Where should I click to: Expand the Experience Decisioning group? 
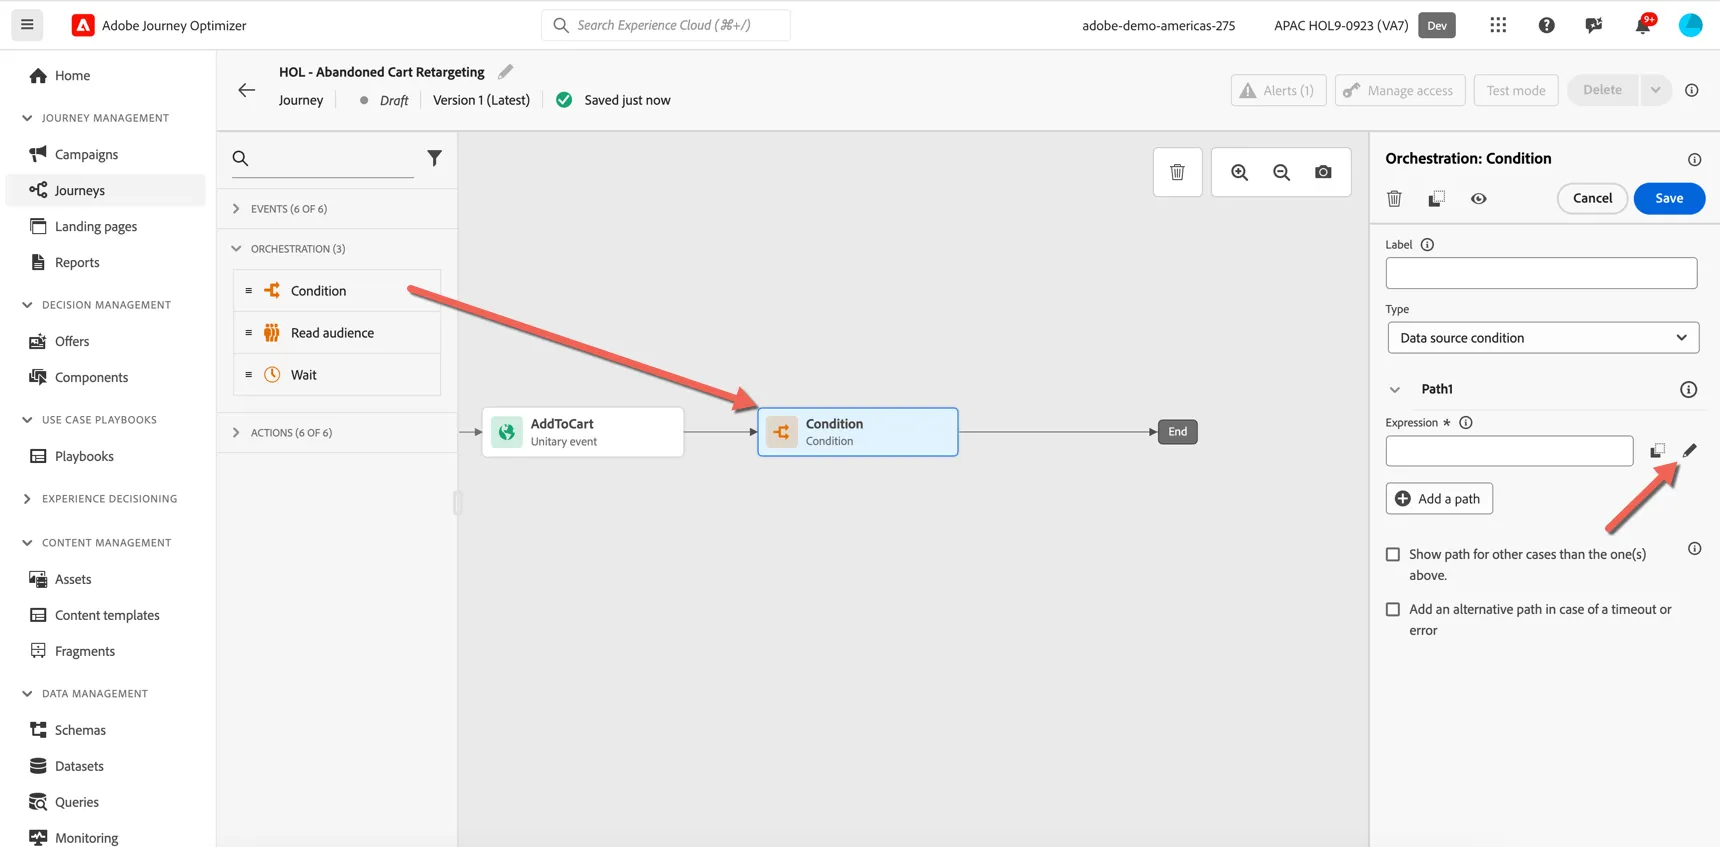(27, 499)
